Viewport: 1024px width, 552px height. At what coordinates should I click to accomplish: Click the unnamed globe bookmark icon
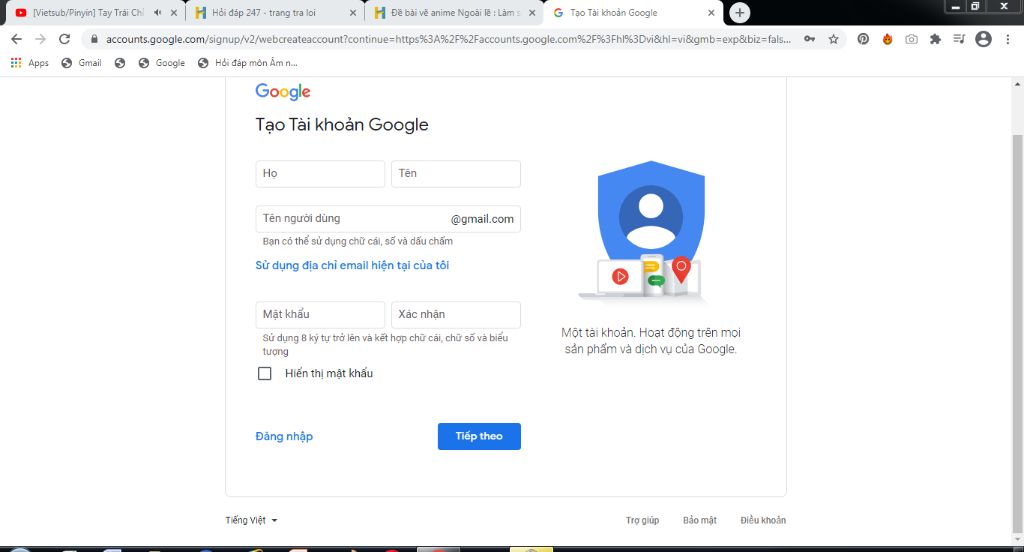point(120,63)
